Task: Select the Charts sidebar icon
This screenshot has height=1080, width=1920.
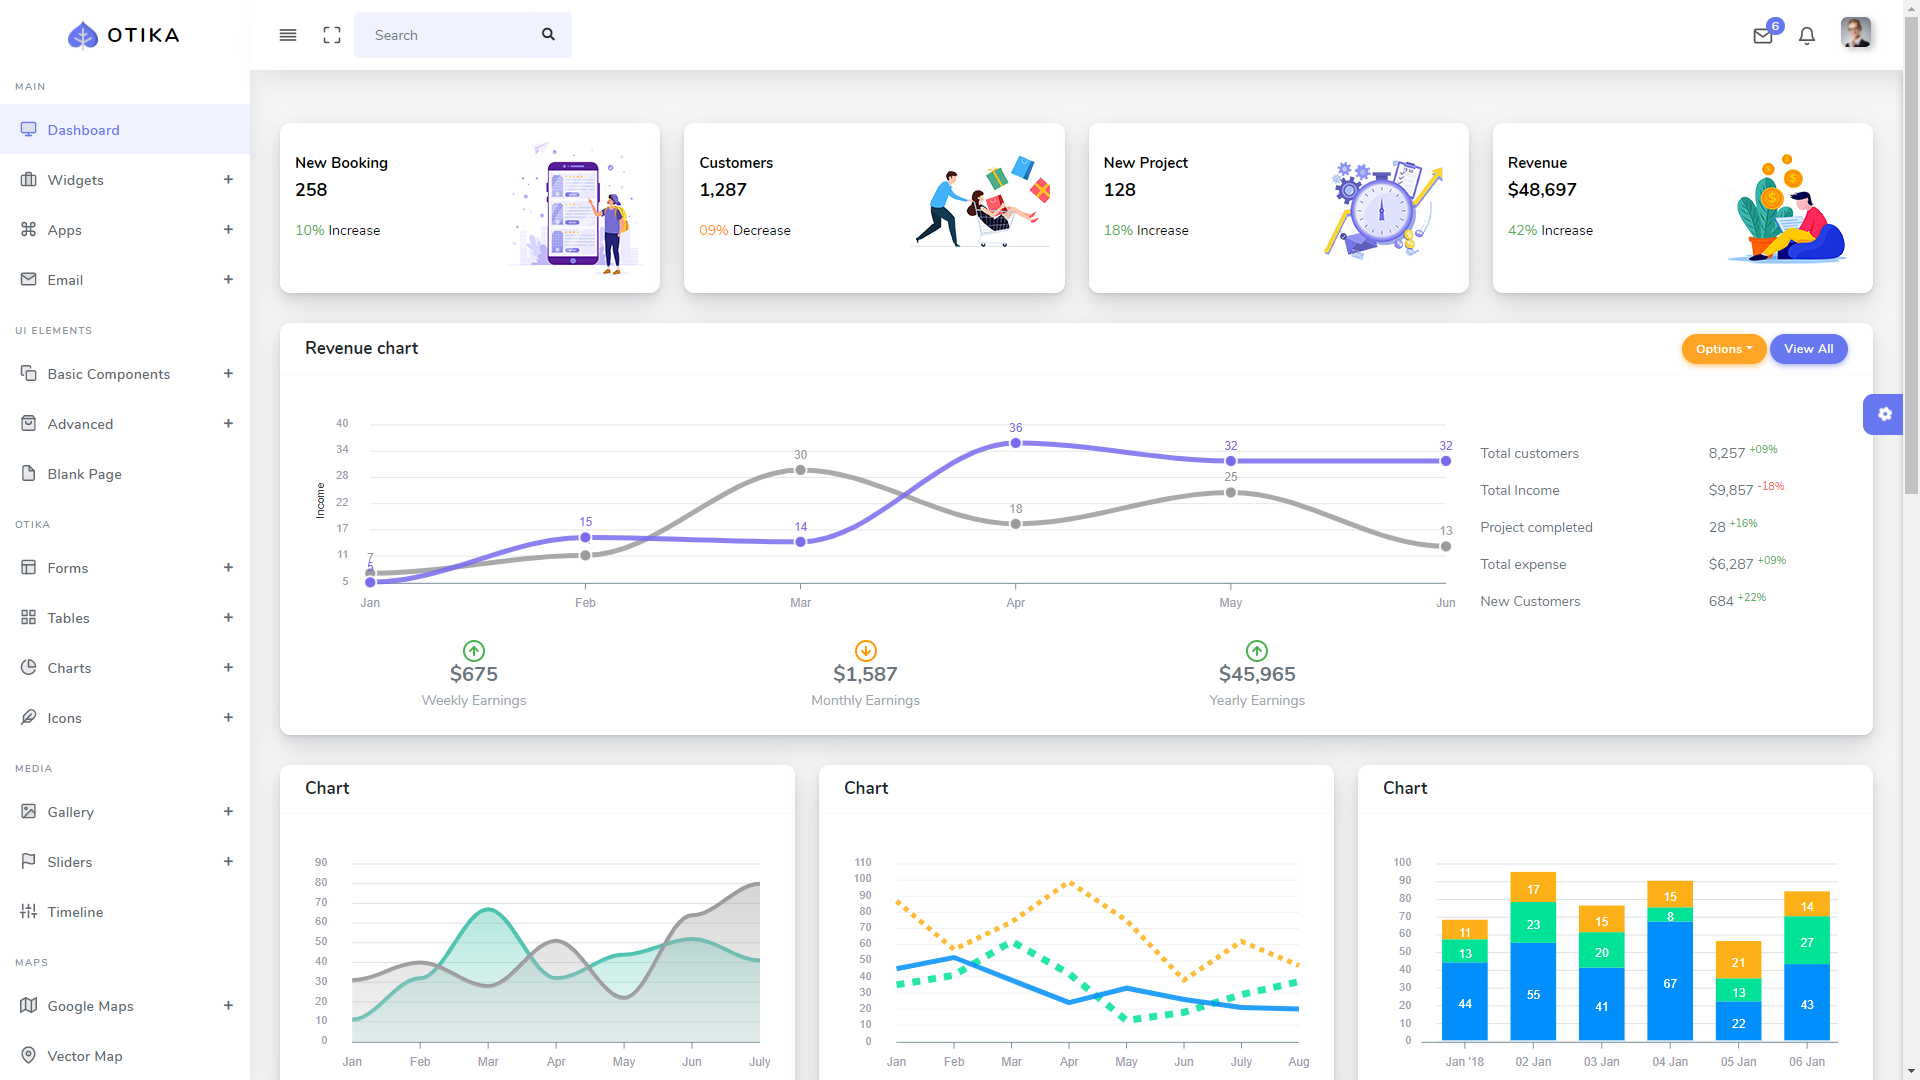Action: tap(29, 666)
